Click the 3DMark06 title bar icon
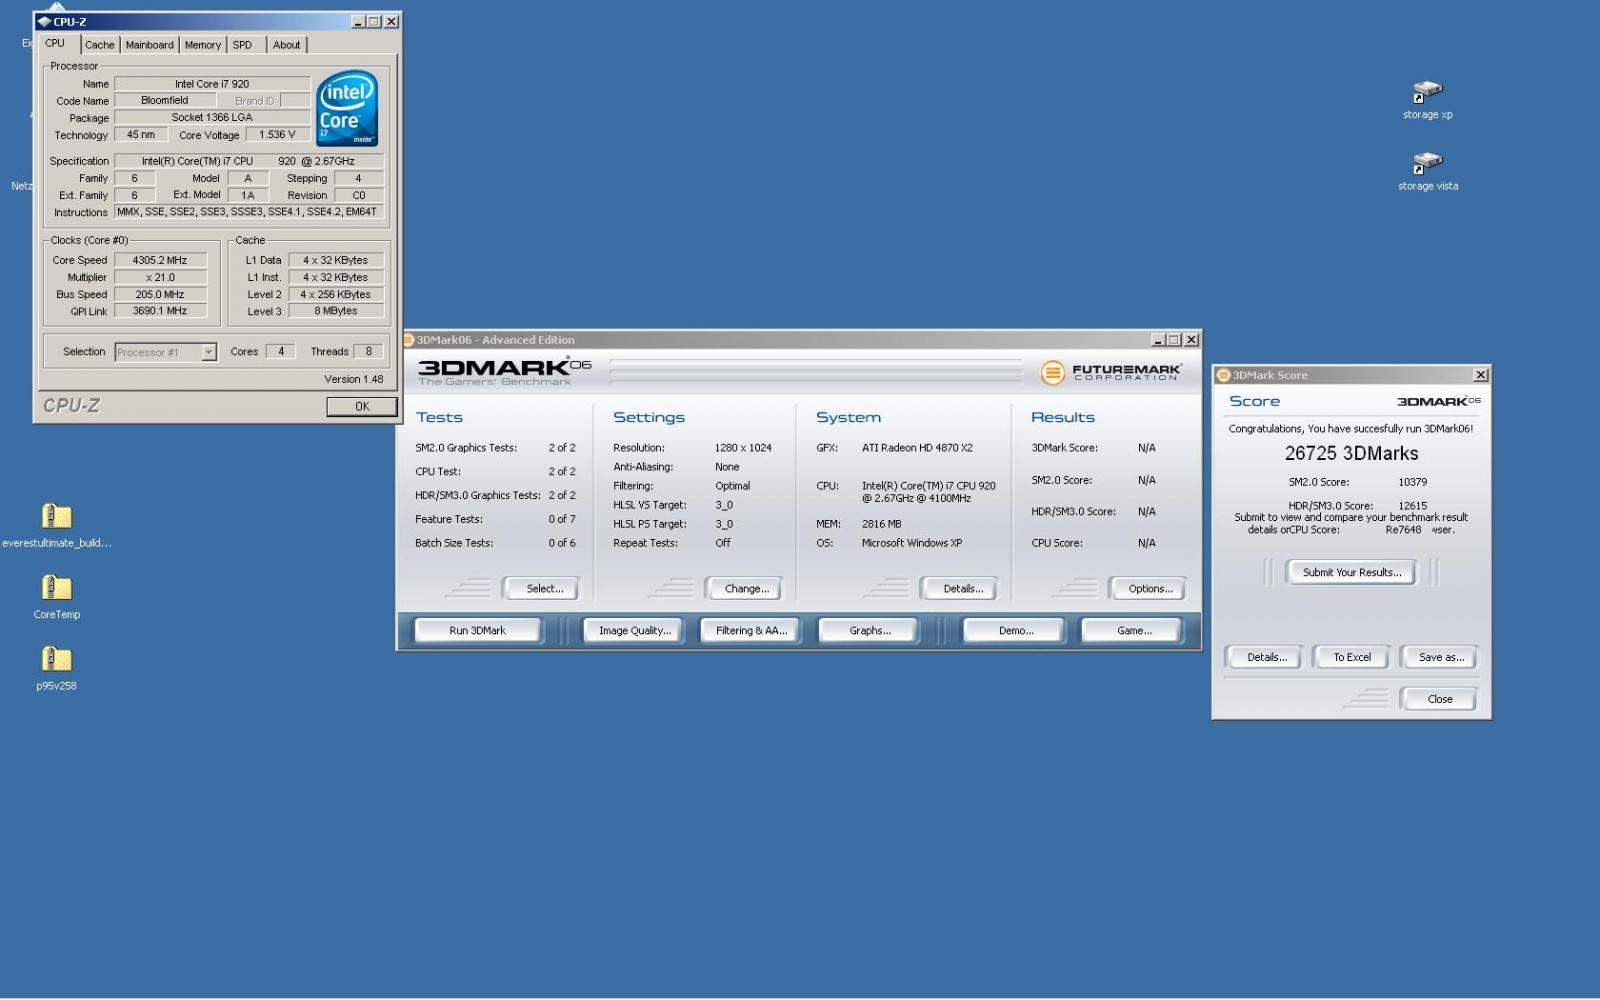 [408, 340]
